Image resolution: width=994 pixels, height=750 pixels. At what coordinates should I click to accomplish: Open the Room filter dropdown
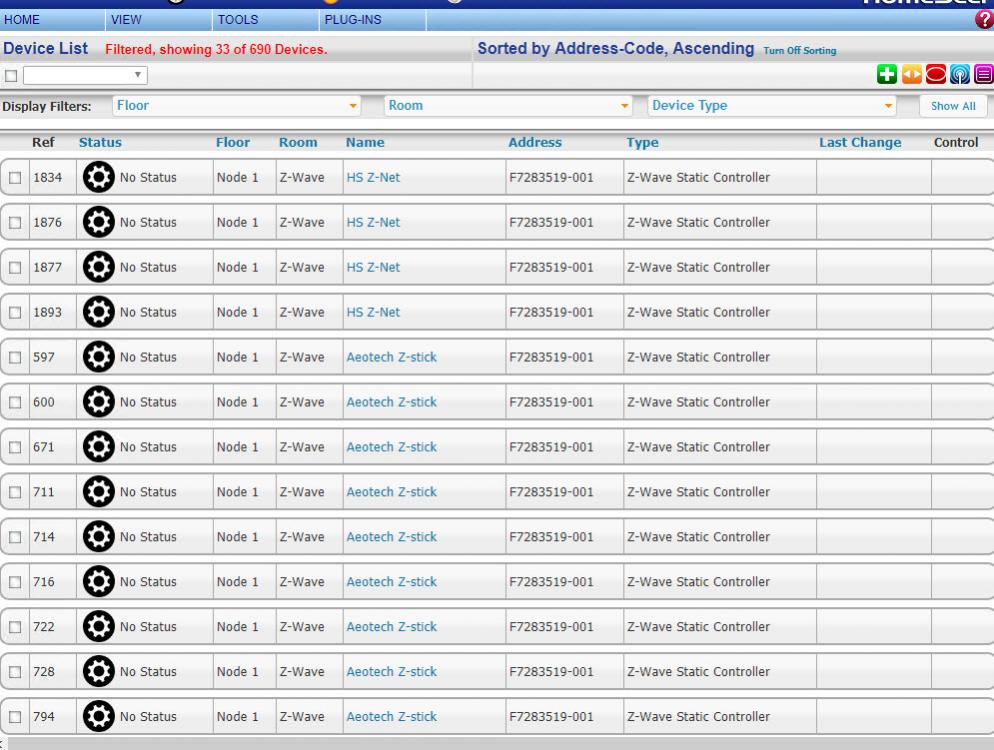coord(510,106)
